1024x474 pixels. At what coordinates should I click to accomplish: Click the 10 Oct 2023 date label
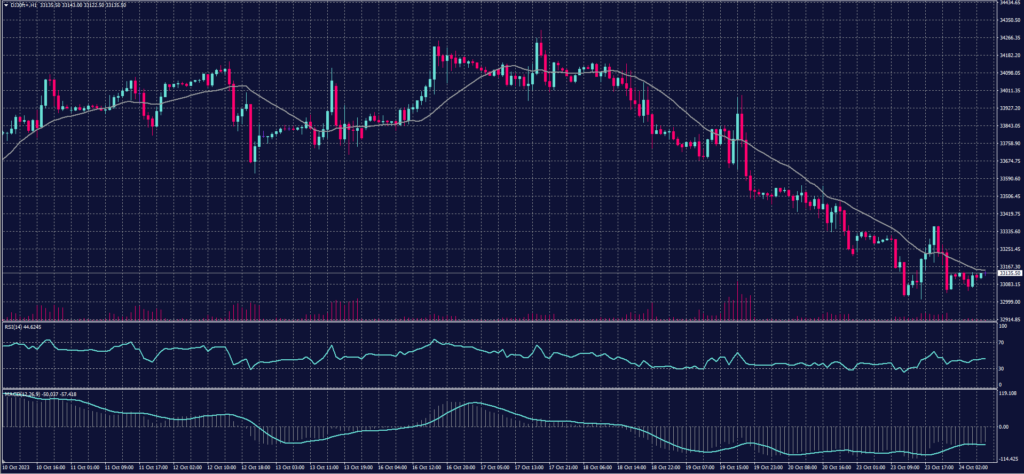coord(18,467)
